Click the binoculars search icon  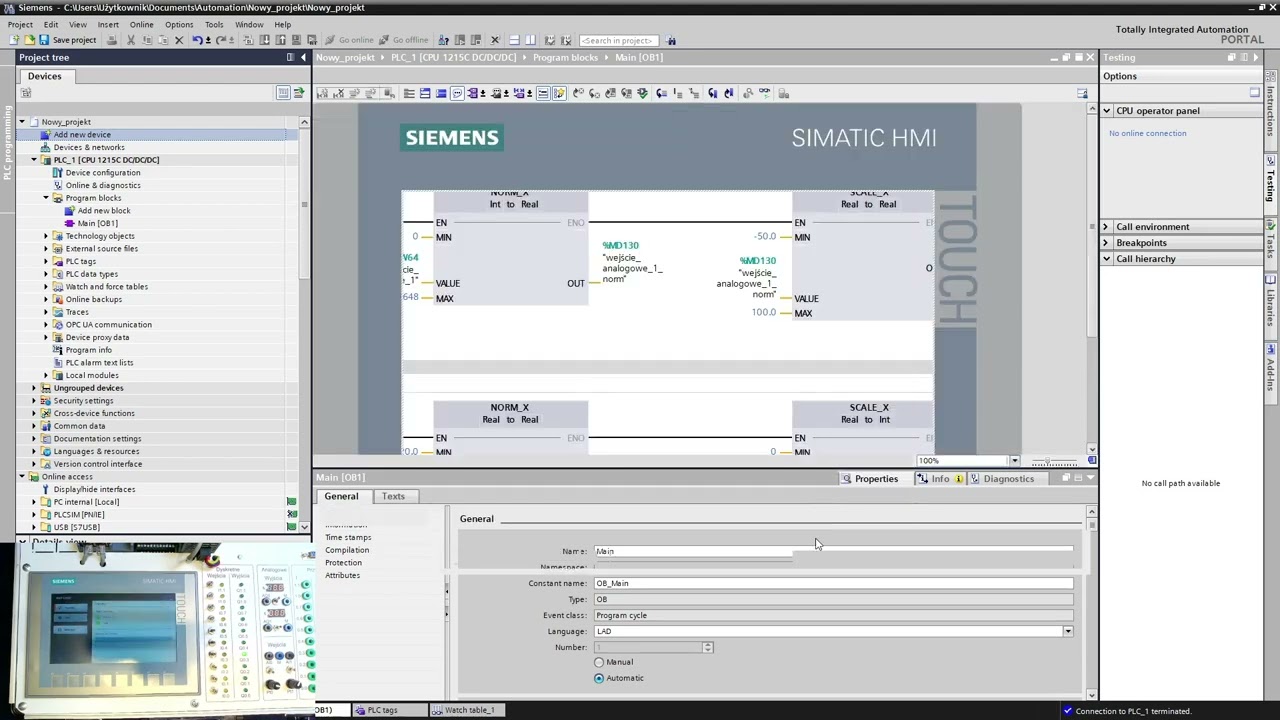(671, 40)
